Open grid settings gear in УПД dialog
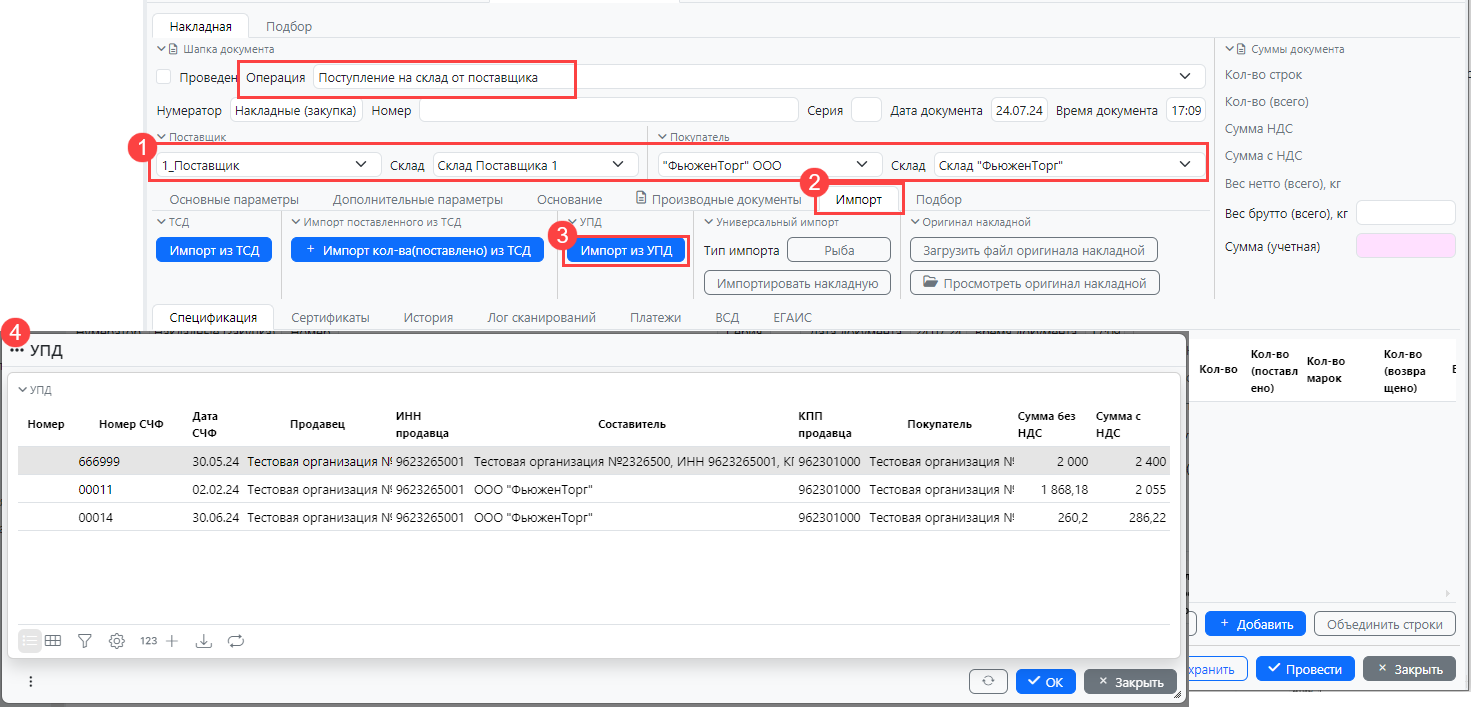Viewport: 1471px width, 707px height. pos(117,641)
